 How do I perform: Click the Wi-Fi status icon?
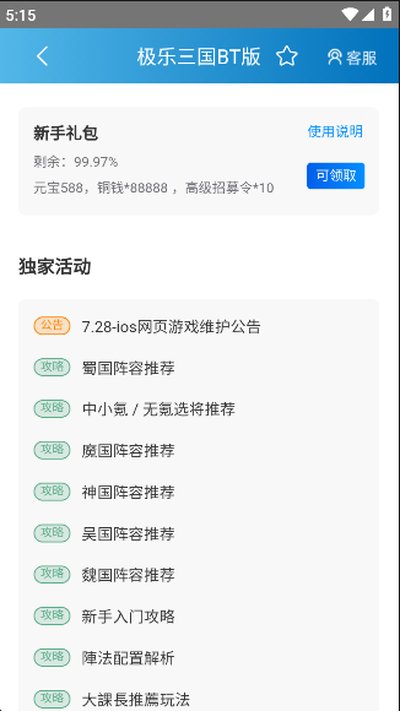point(350,15)
